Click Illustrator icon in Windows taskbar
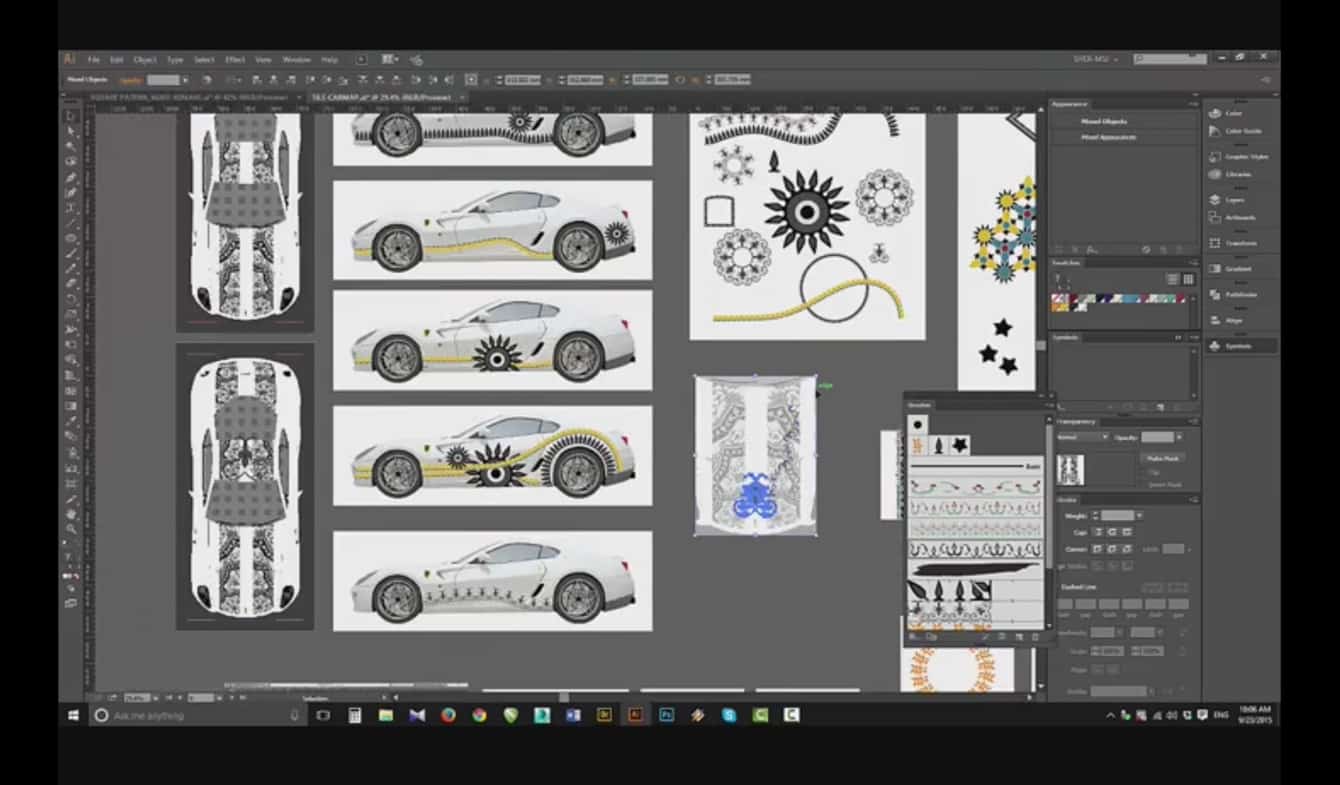 [634, 715]
